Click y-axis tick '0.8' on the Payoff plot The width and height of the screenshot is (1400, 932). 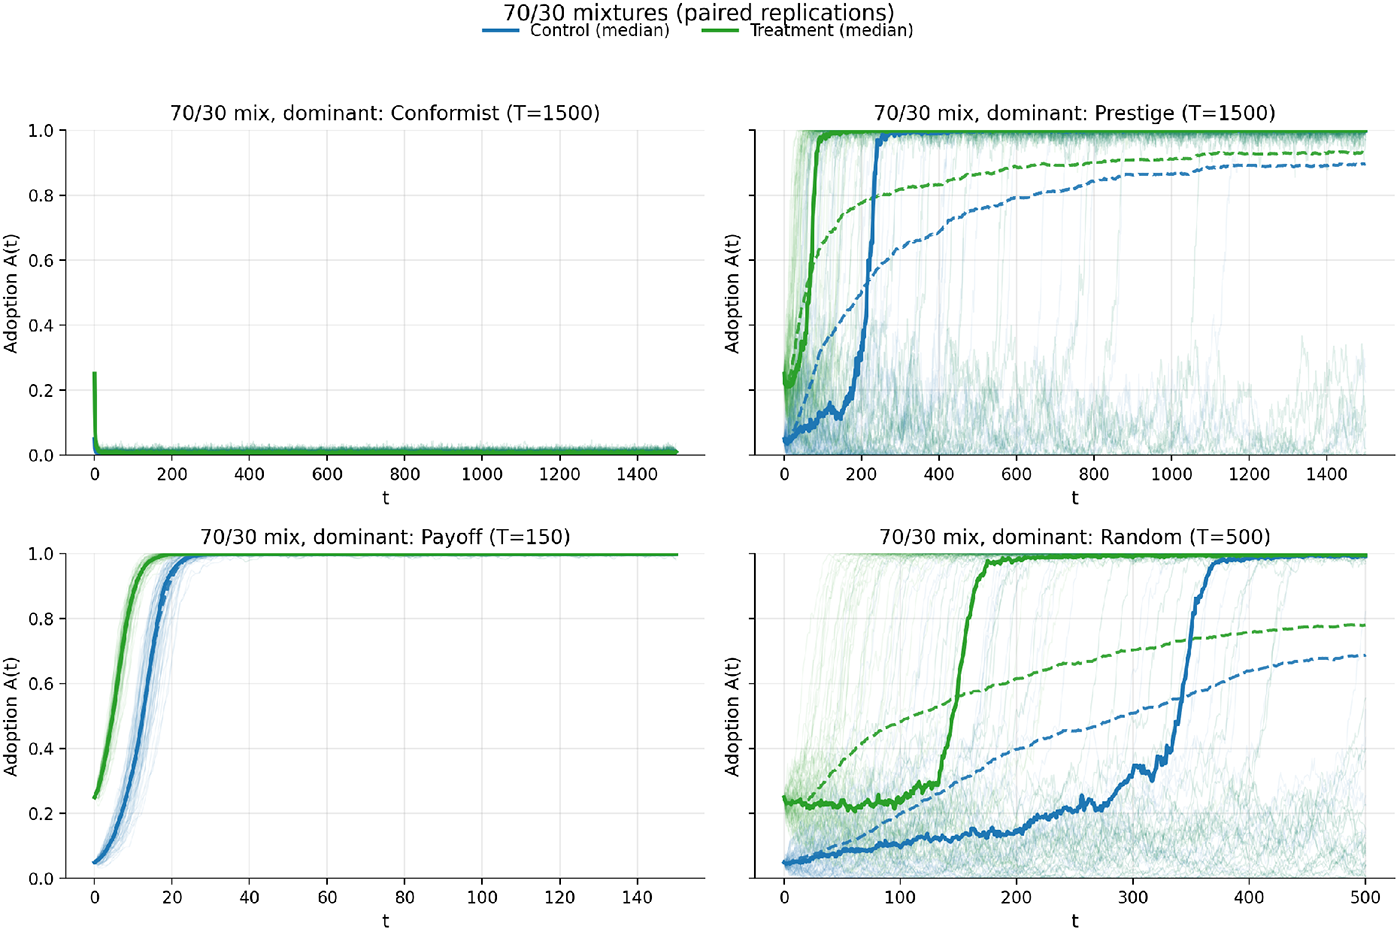[x=41, y=619]
